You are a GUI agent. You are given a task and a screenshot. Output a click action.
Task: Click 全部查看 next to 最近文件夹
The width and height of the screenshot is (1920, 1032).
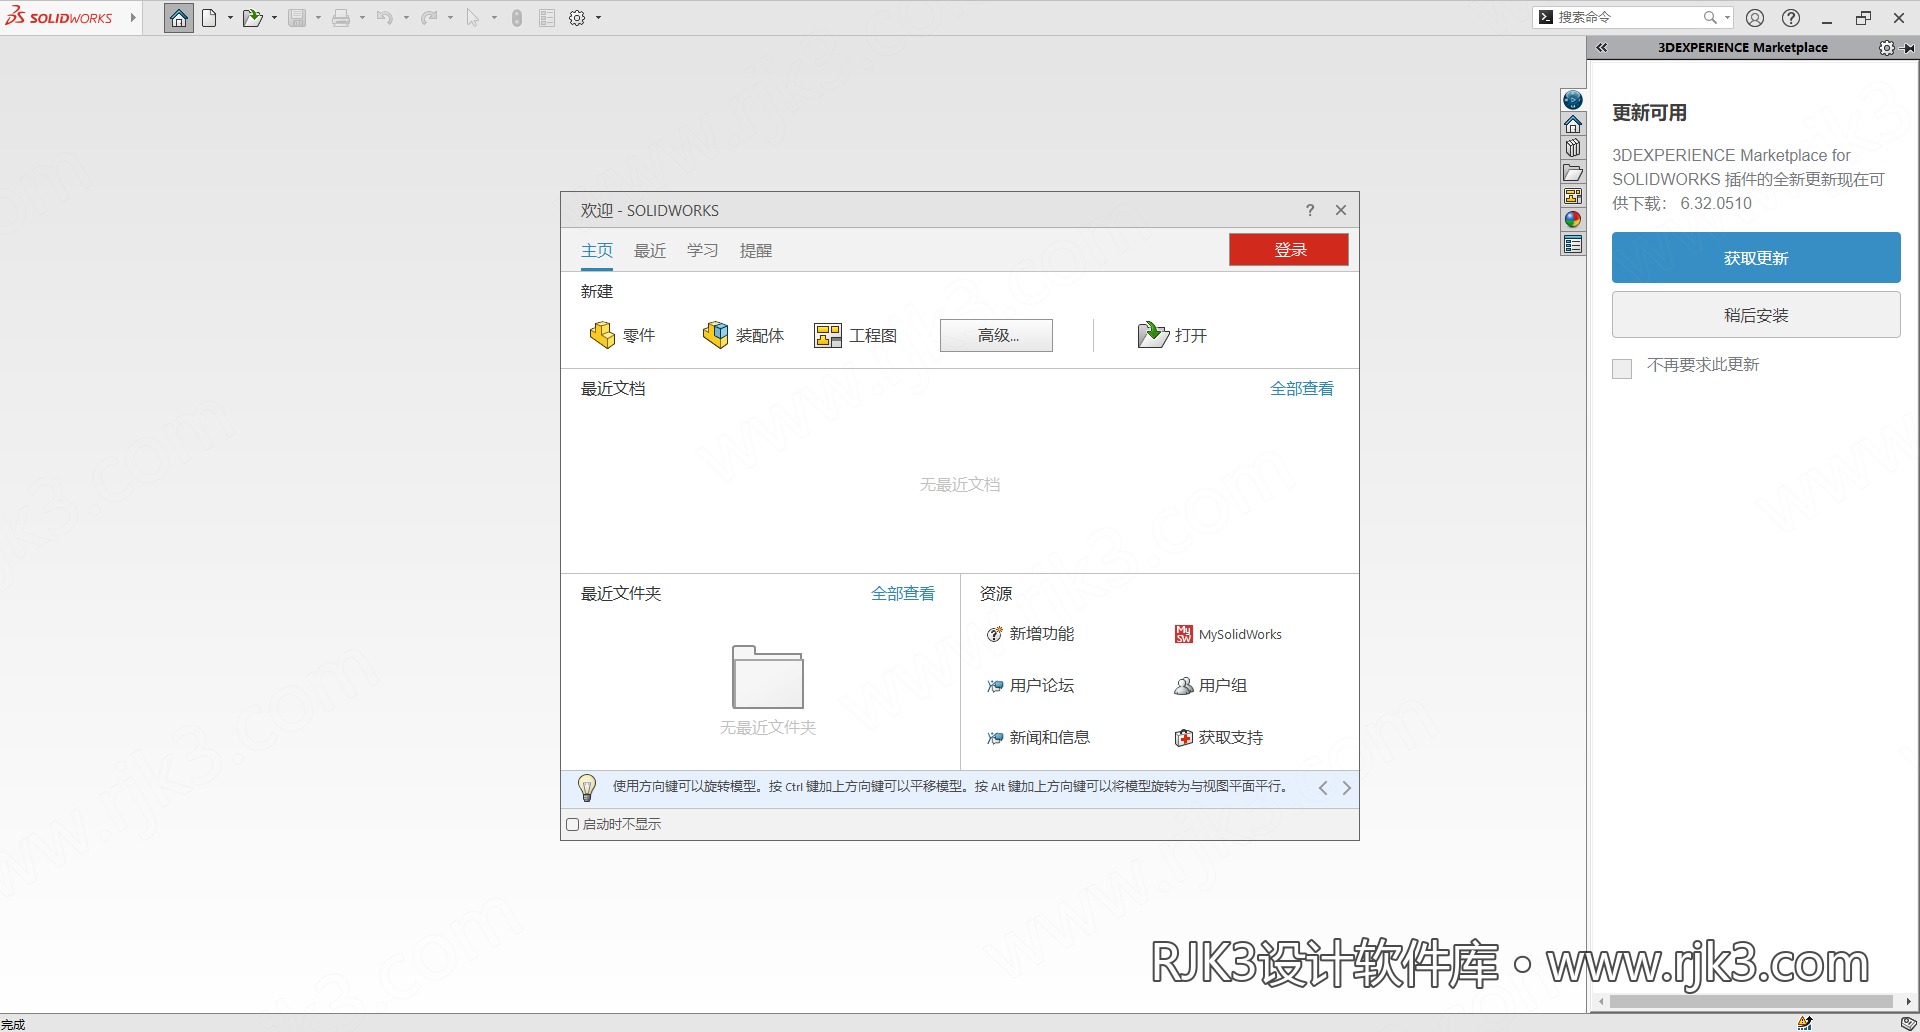coord(903,594)
